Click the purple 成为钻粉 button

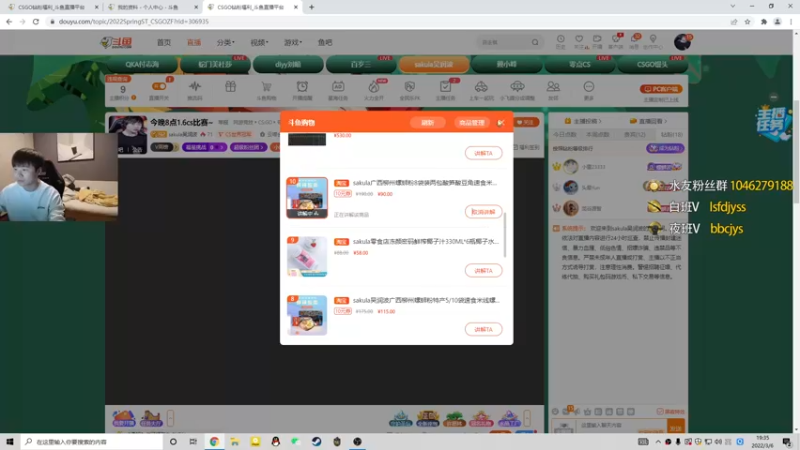(665, 148)
